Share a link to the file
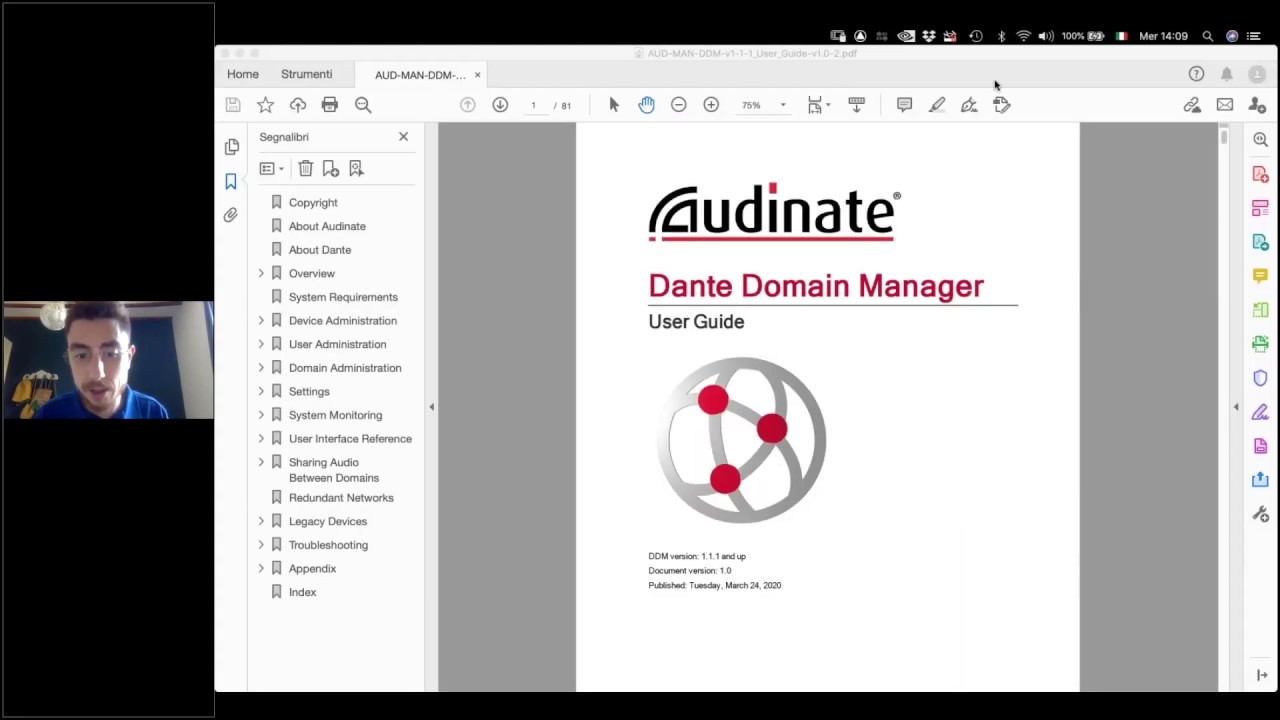The width and height of the screenshot is (1280, 720). (1192, 105)
